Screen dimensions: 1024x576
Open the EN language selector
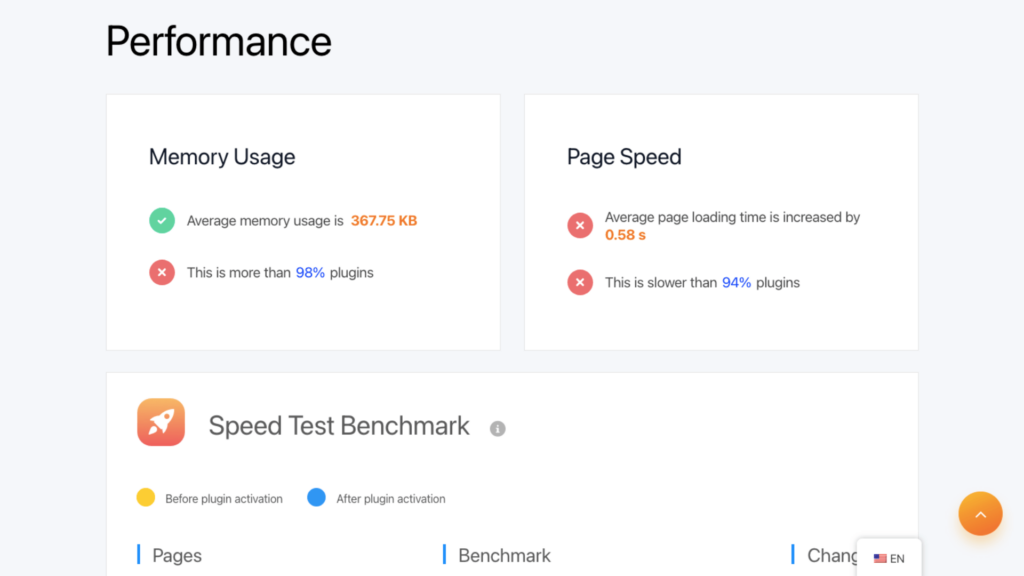(x=889, y=558)
